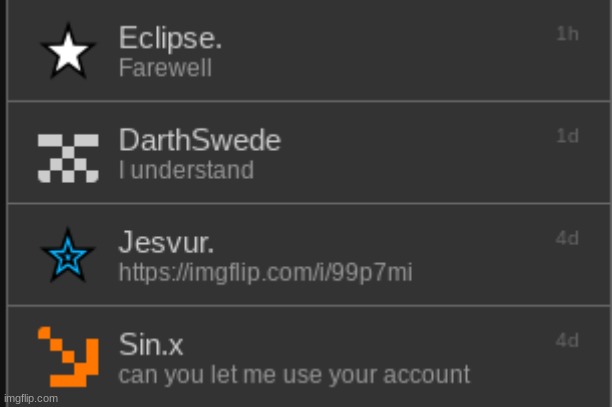The image size is (612, 407).
Task: Click Sin.x's orange pixel avatar icon
Action: pyautogui.click(x=68, y=357)
